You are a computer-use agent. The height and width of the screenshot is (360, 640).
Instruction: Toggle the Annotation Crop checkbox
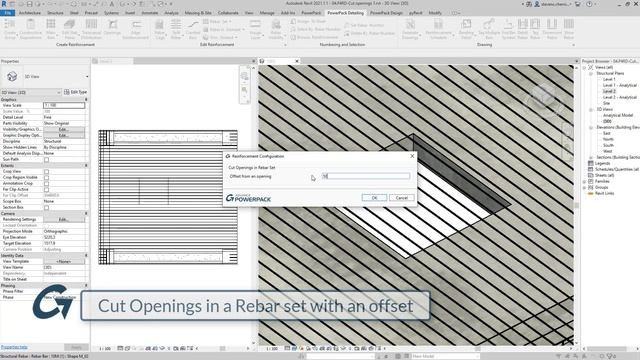46,183
